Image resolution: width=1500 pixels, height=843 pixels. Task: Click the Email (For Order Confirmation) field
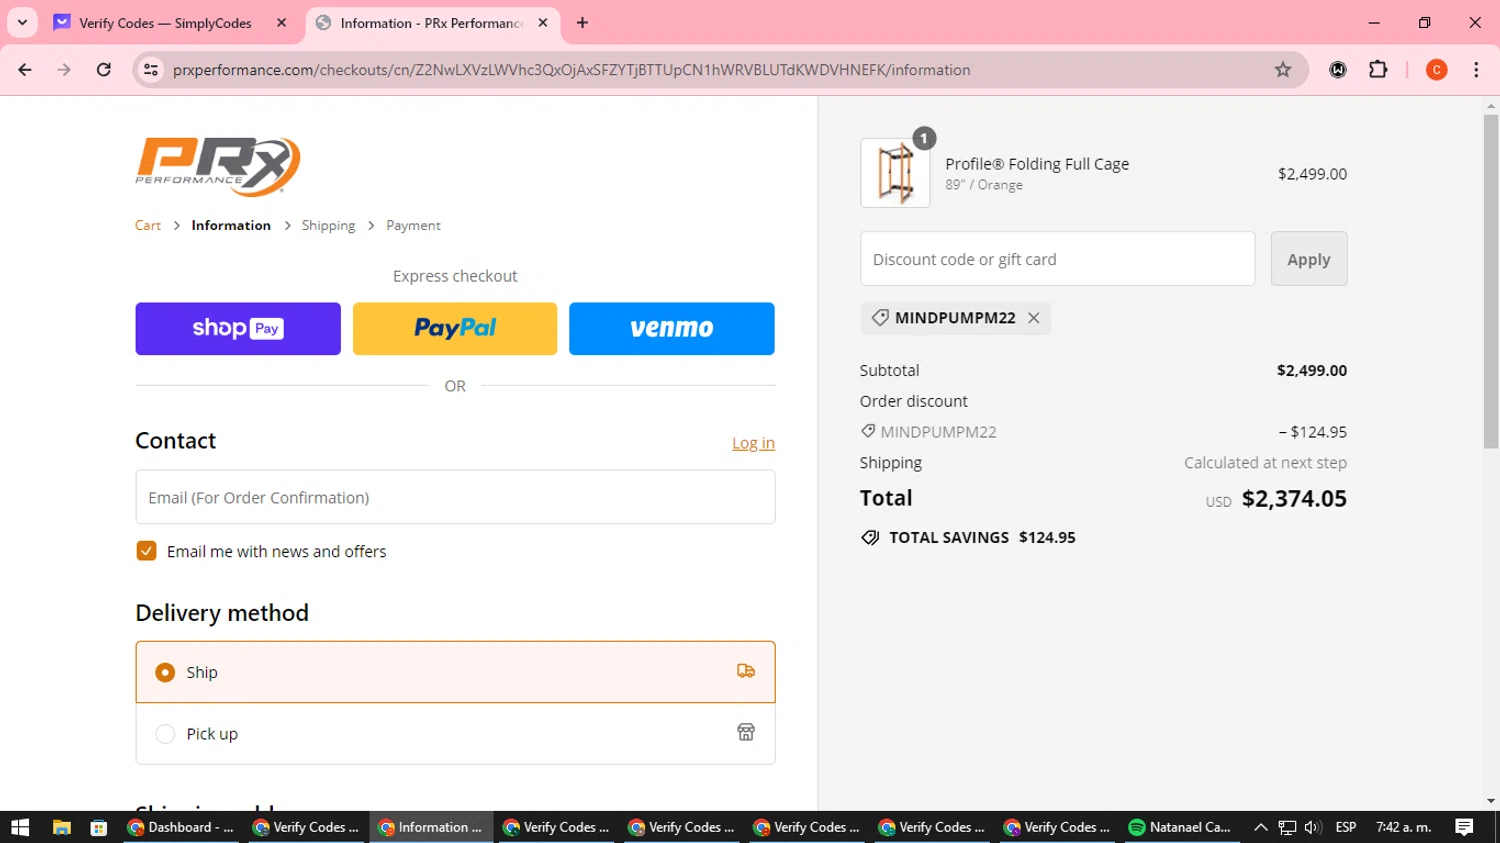pos(455,497)
